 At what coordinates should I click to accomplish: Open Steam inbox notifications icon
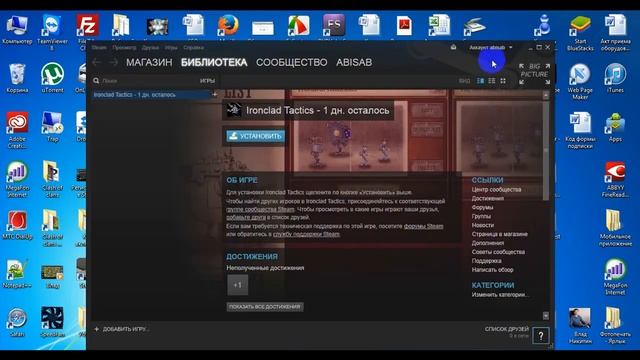pyautogui.click(x=453, y=47)
